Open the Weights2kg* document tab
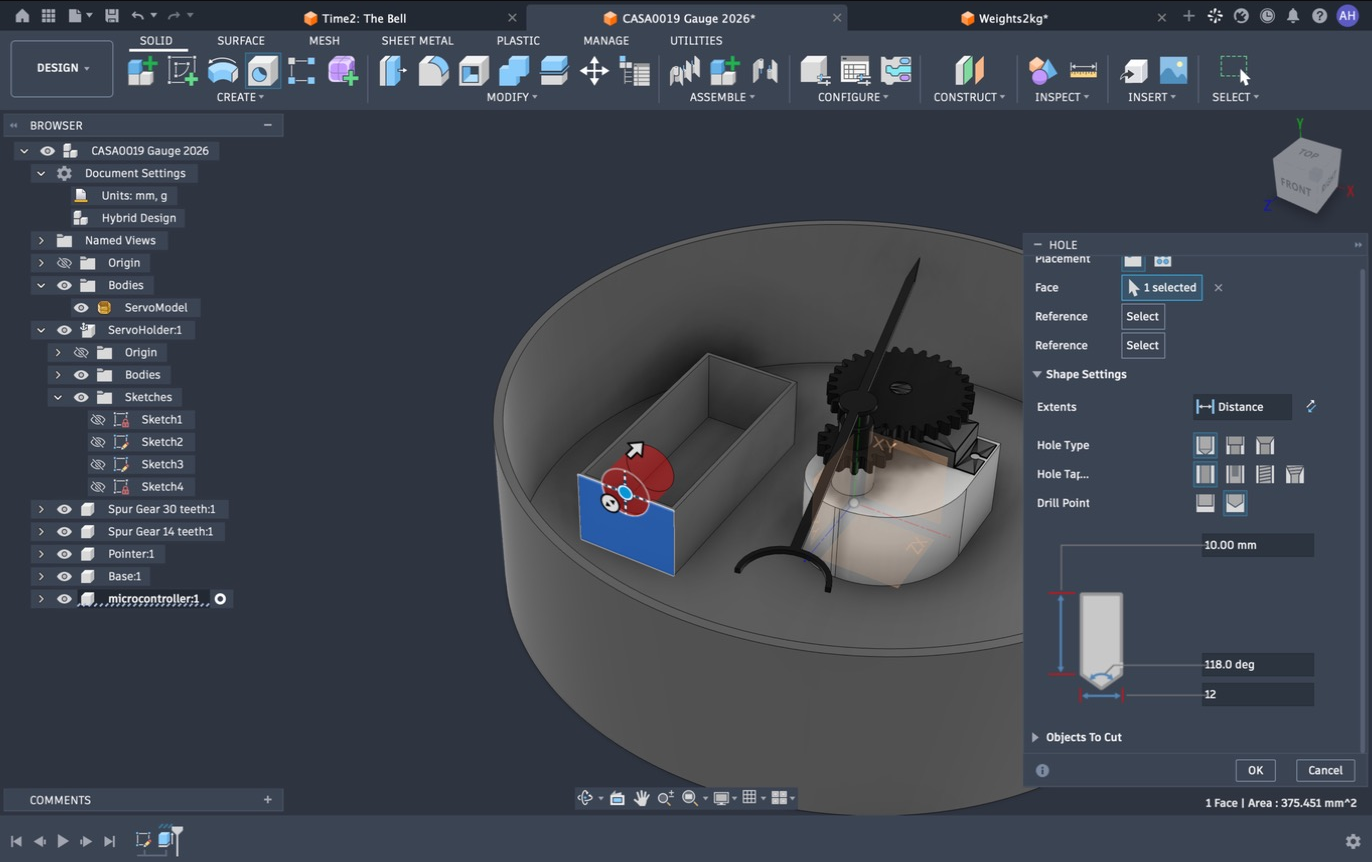This screenshot has height=862, width=1372. click(x=1013, y=18)
